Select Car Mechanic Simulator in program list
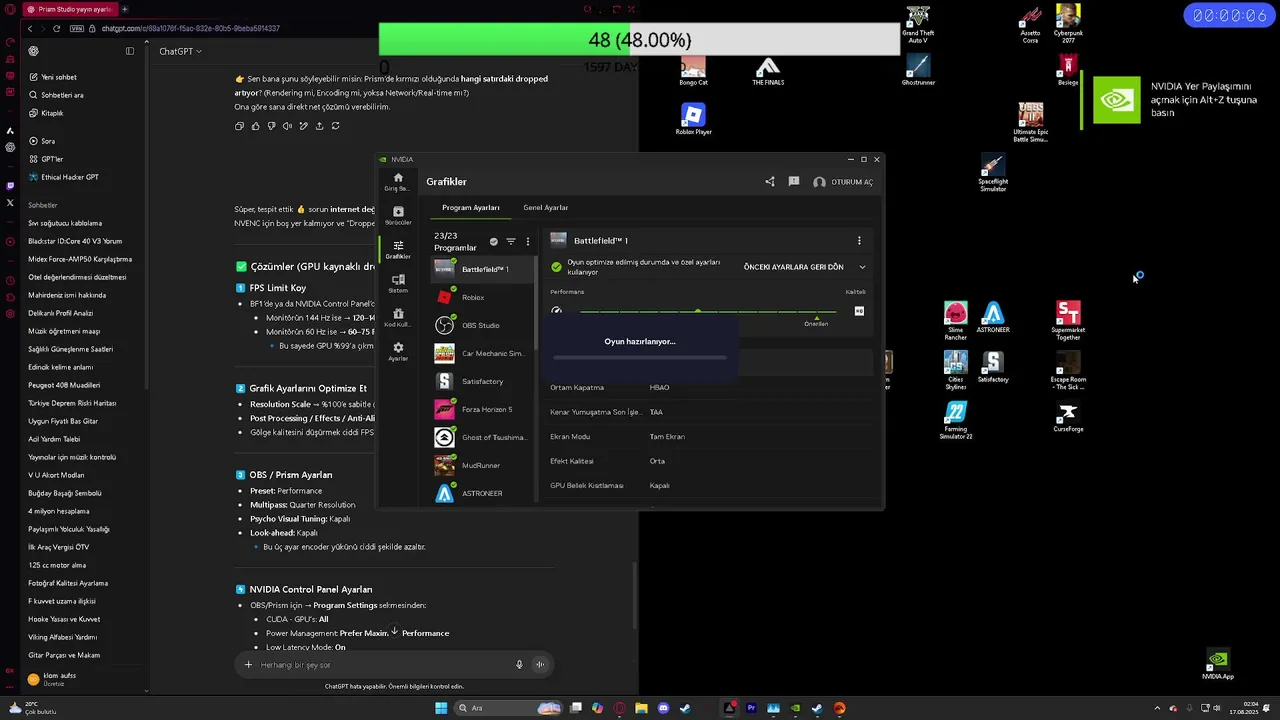1280x720 pixels. pyautogui.click(x=483, y=353)
